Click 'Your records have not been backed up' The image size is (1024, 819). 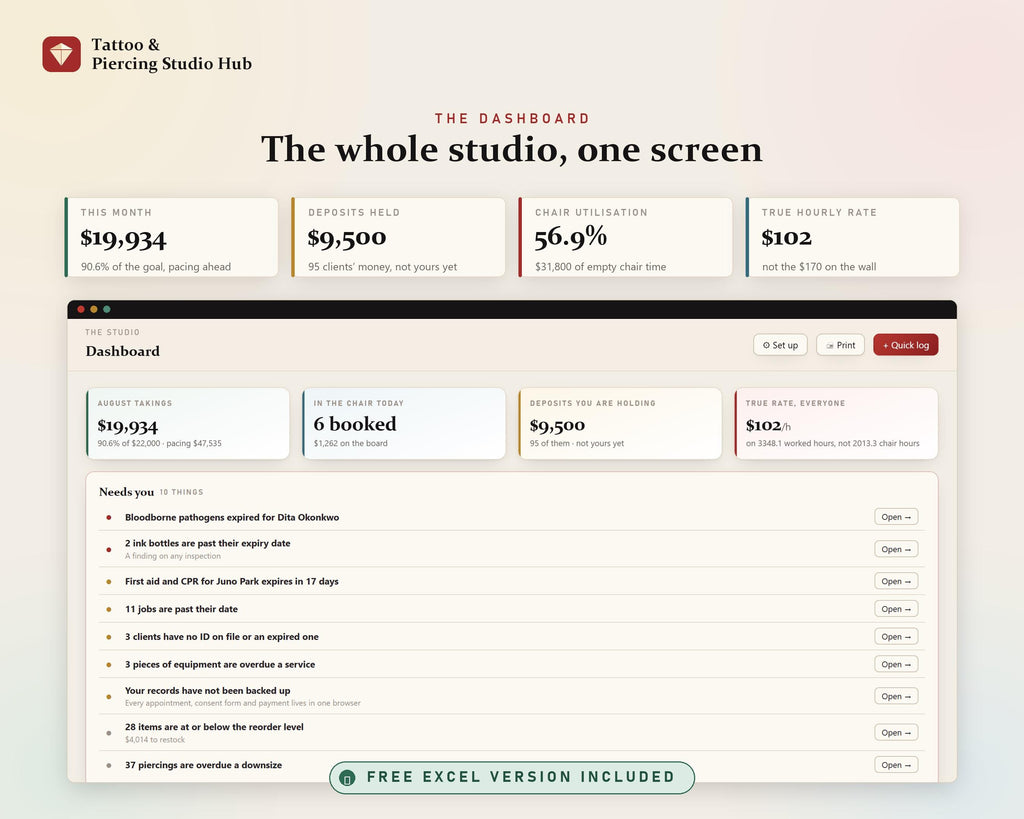208,691
